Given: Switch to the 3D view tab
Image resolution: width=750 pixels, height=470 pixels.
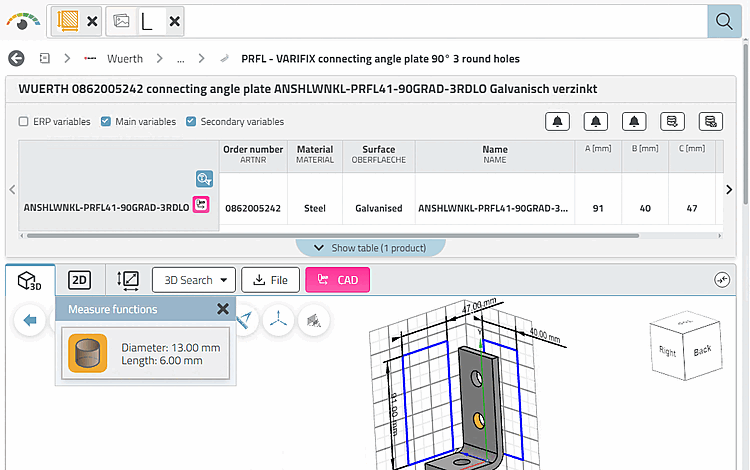Looking at the screenshot, I should tap(30, 280).
